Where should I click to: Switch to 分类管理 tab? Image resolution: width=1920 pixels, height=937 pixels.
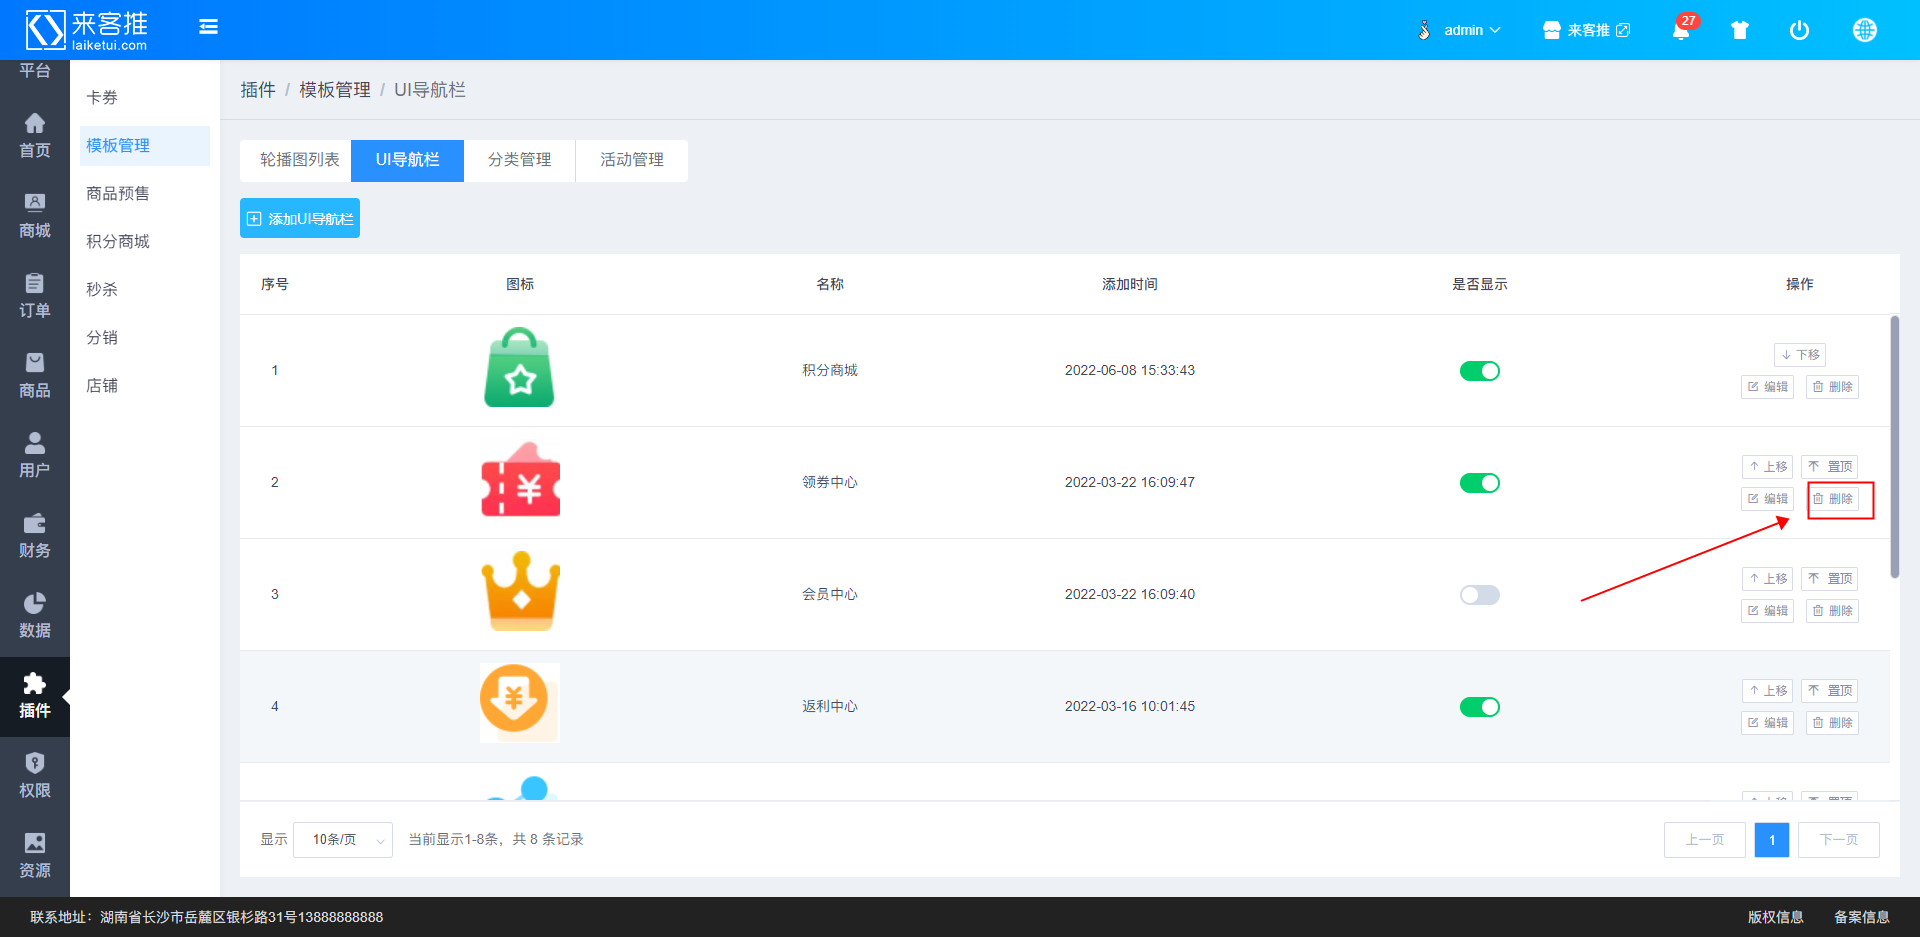pos(520,160)
